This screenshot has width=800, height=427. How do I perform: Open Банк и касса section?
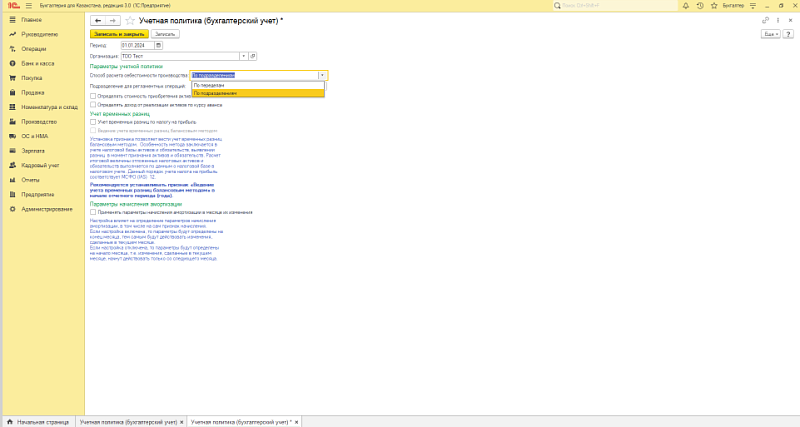click(36, 62)
